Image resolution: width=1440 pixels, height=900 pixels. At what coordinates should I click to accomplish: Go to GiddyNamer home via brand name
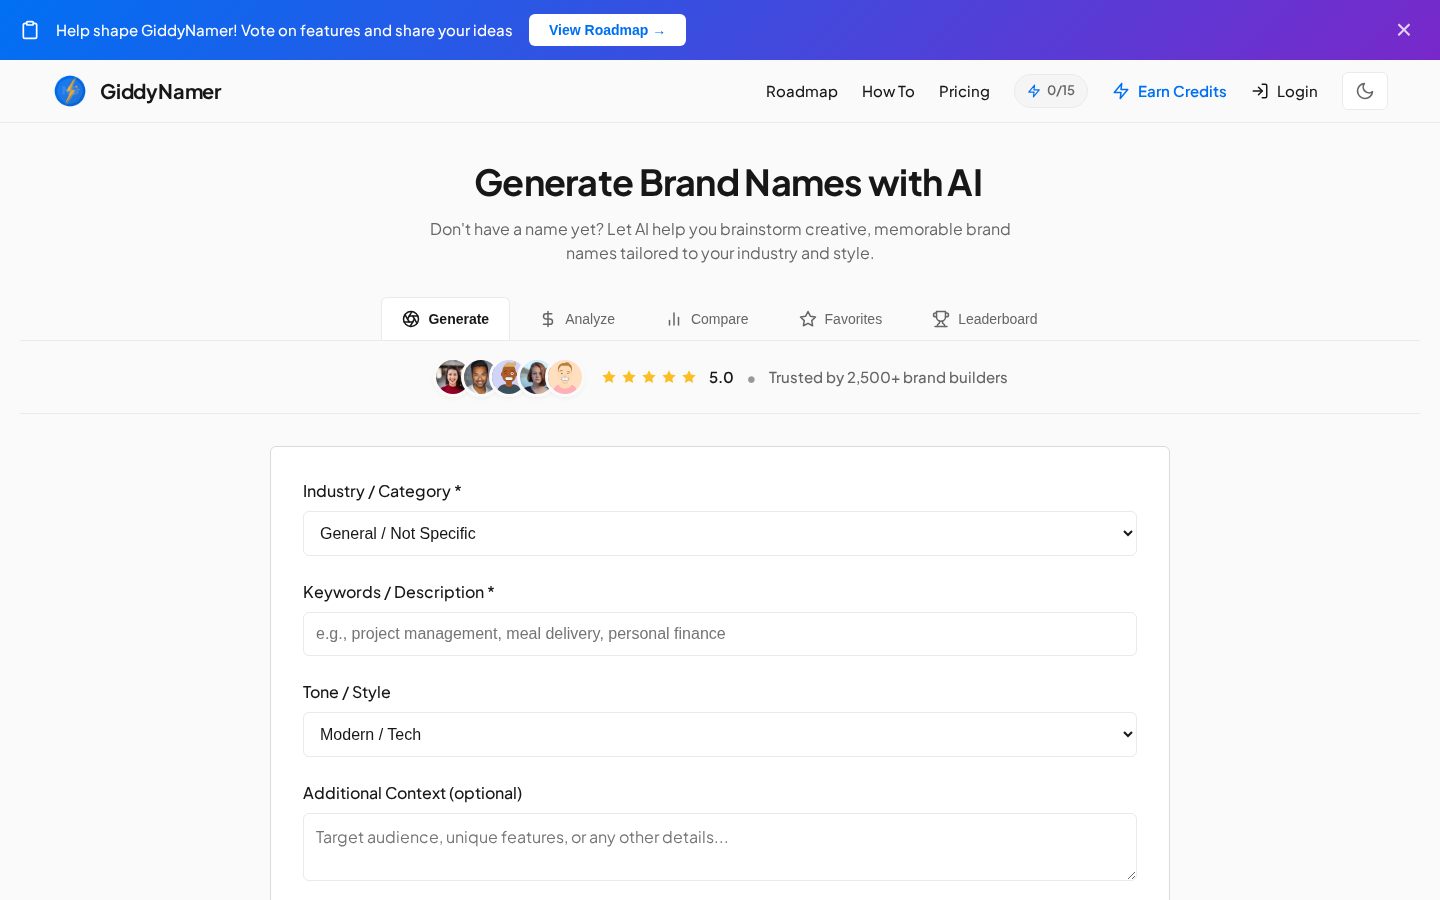click(x=160, y=91)
